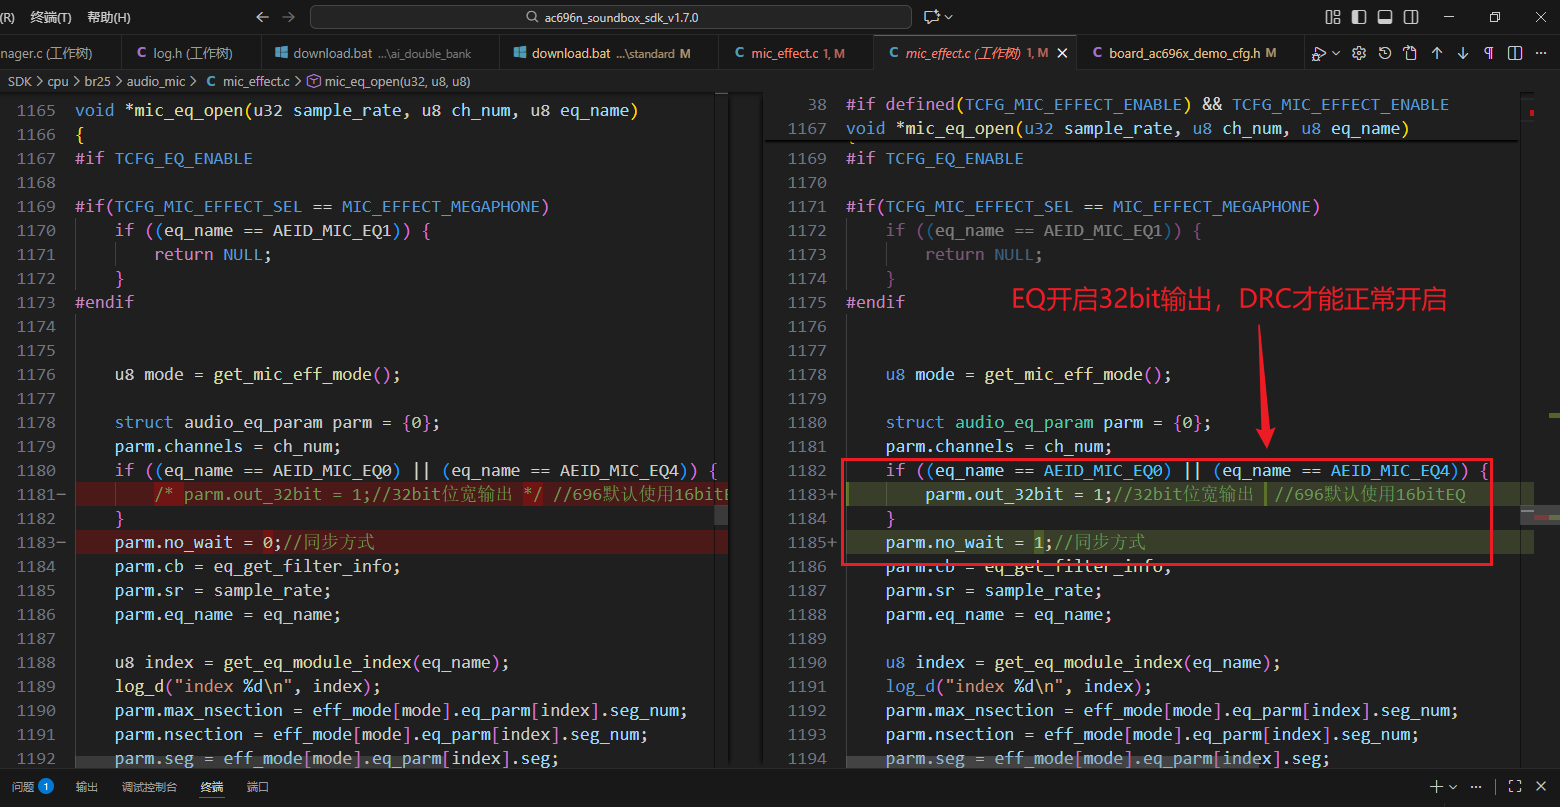The height and width of the screenshot is (807, 1560).
Task: Jump to the next change with down arrow
Action: [1463, 53]
